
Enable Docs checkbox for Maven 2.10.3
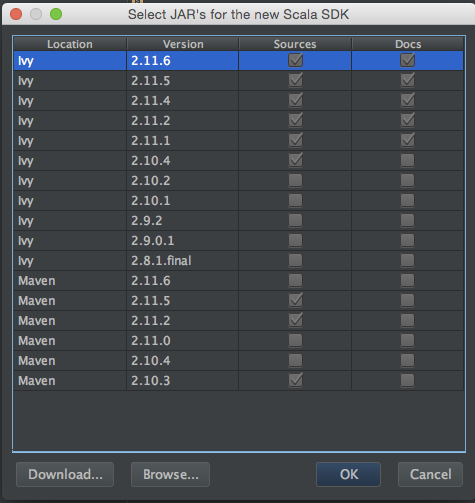pyautogui.click(x=407, y=380)
